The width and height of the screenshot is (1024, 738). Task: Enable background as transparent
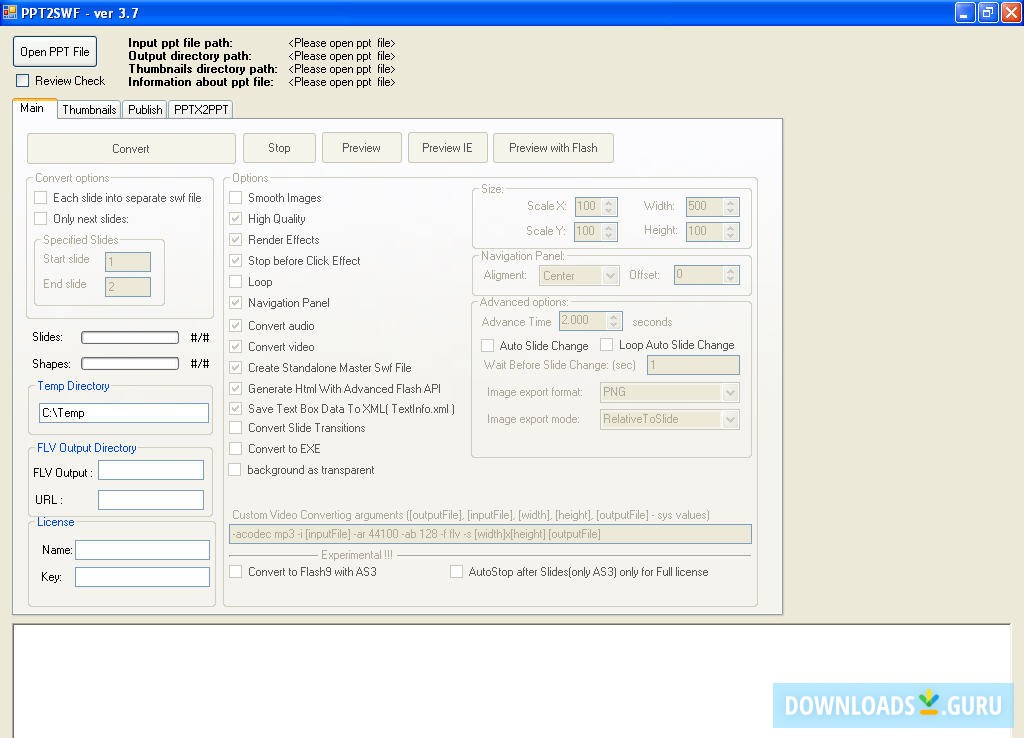point(235,469)
